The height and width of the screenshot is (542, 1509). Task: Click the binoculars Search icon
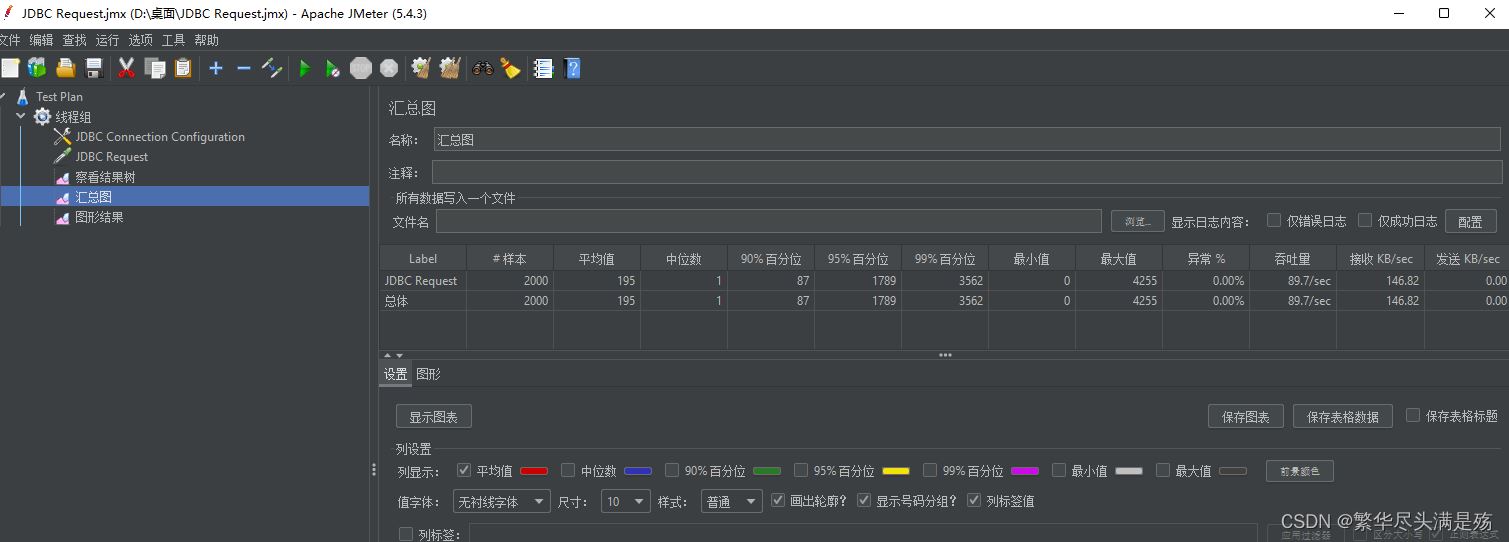coord(483,69)
